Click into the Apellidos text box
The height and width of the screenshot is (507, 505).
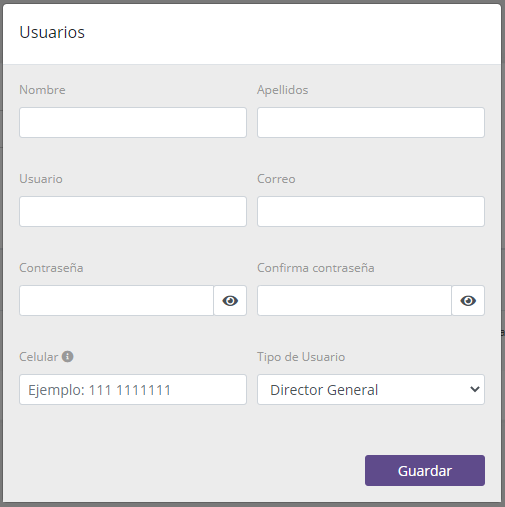point(371,122)
